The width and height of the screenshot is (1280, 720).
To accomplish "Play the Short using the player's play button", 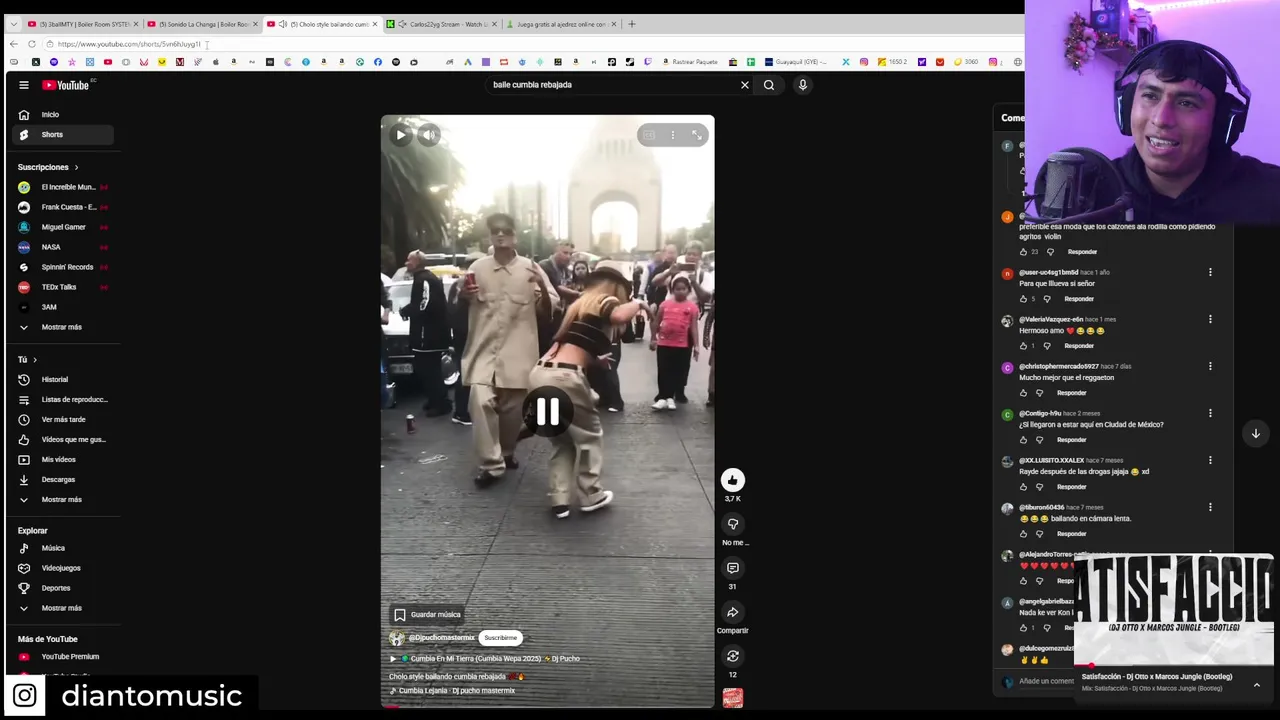I will (401, 135).
